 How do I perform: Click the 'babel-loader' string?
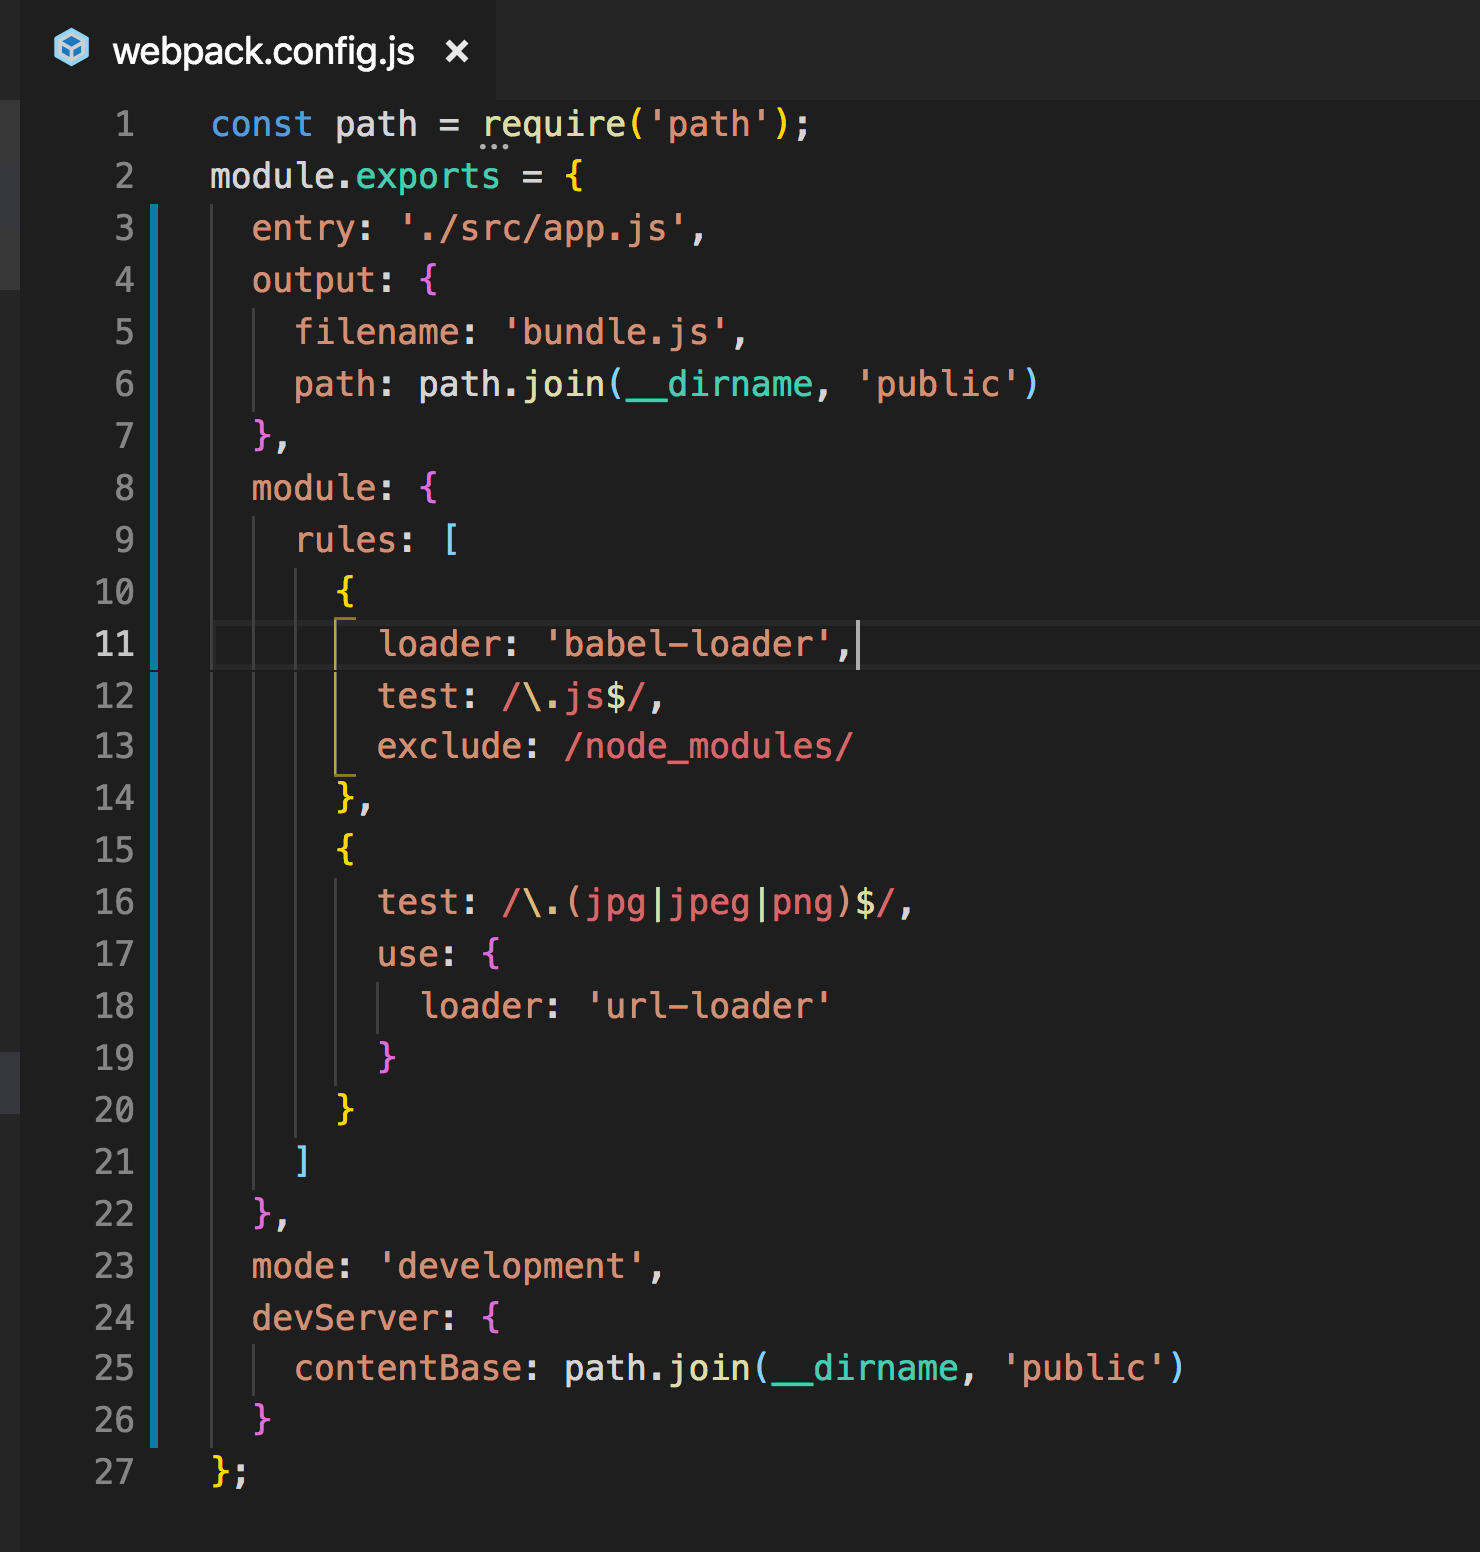tap(689, 644)
